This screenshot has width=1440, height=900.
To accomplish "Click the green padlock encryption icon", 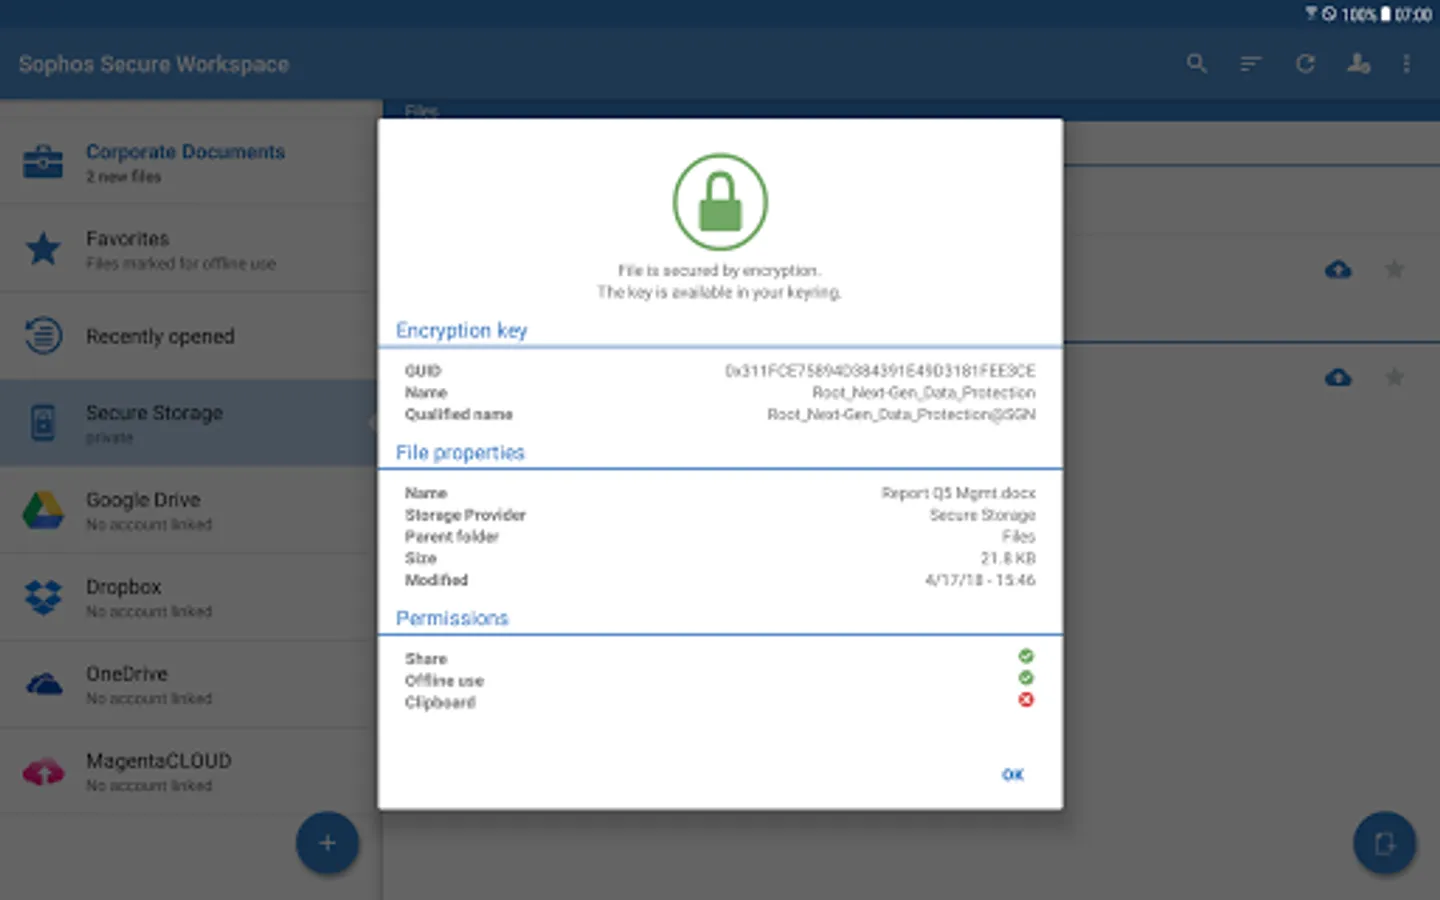I will (x=720, y=201).
